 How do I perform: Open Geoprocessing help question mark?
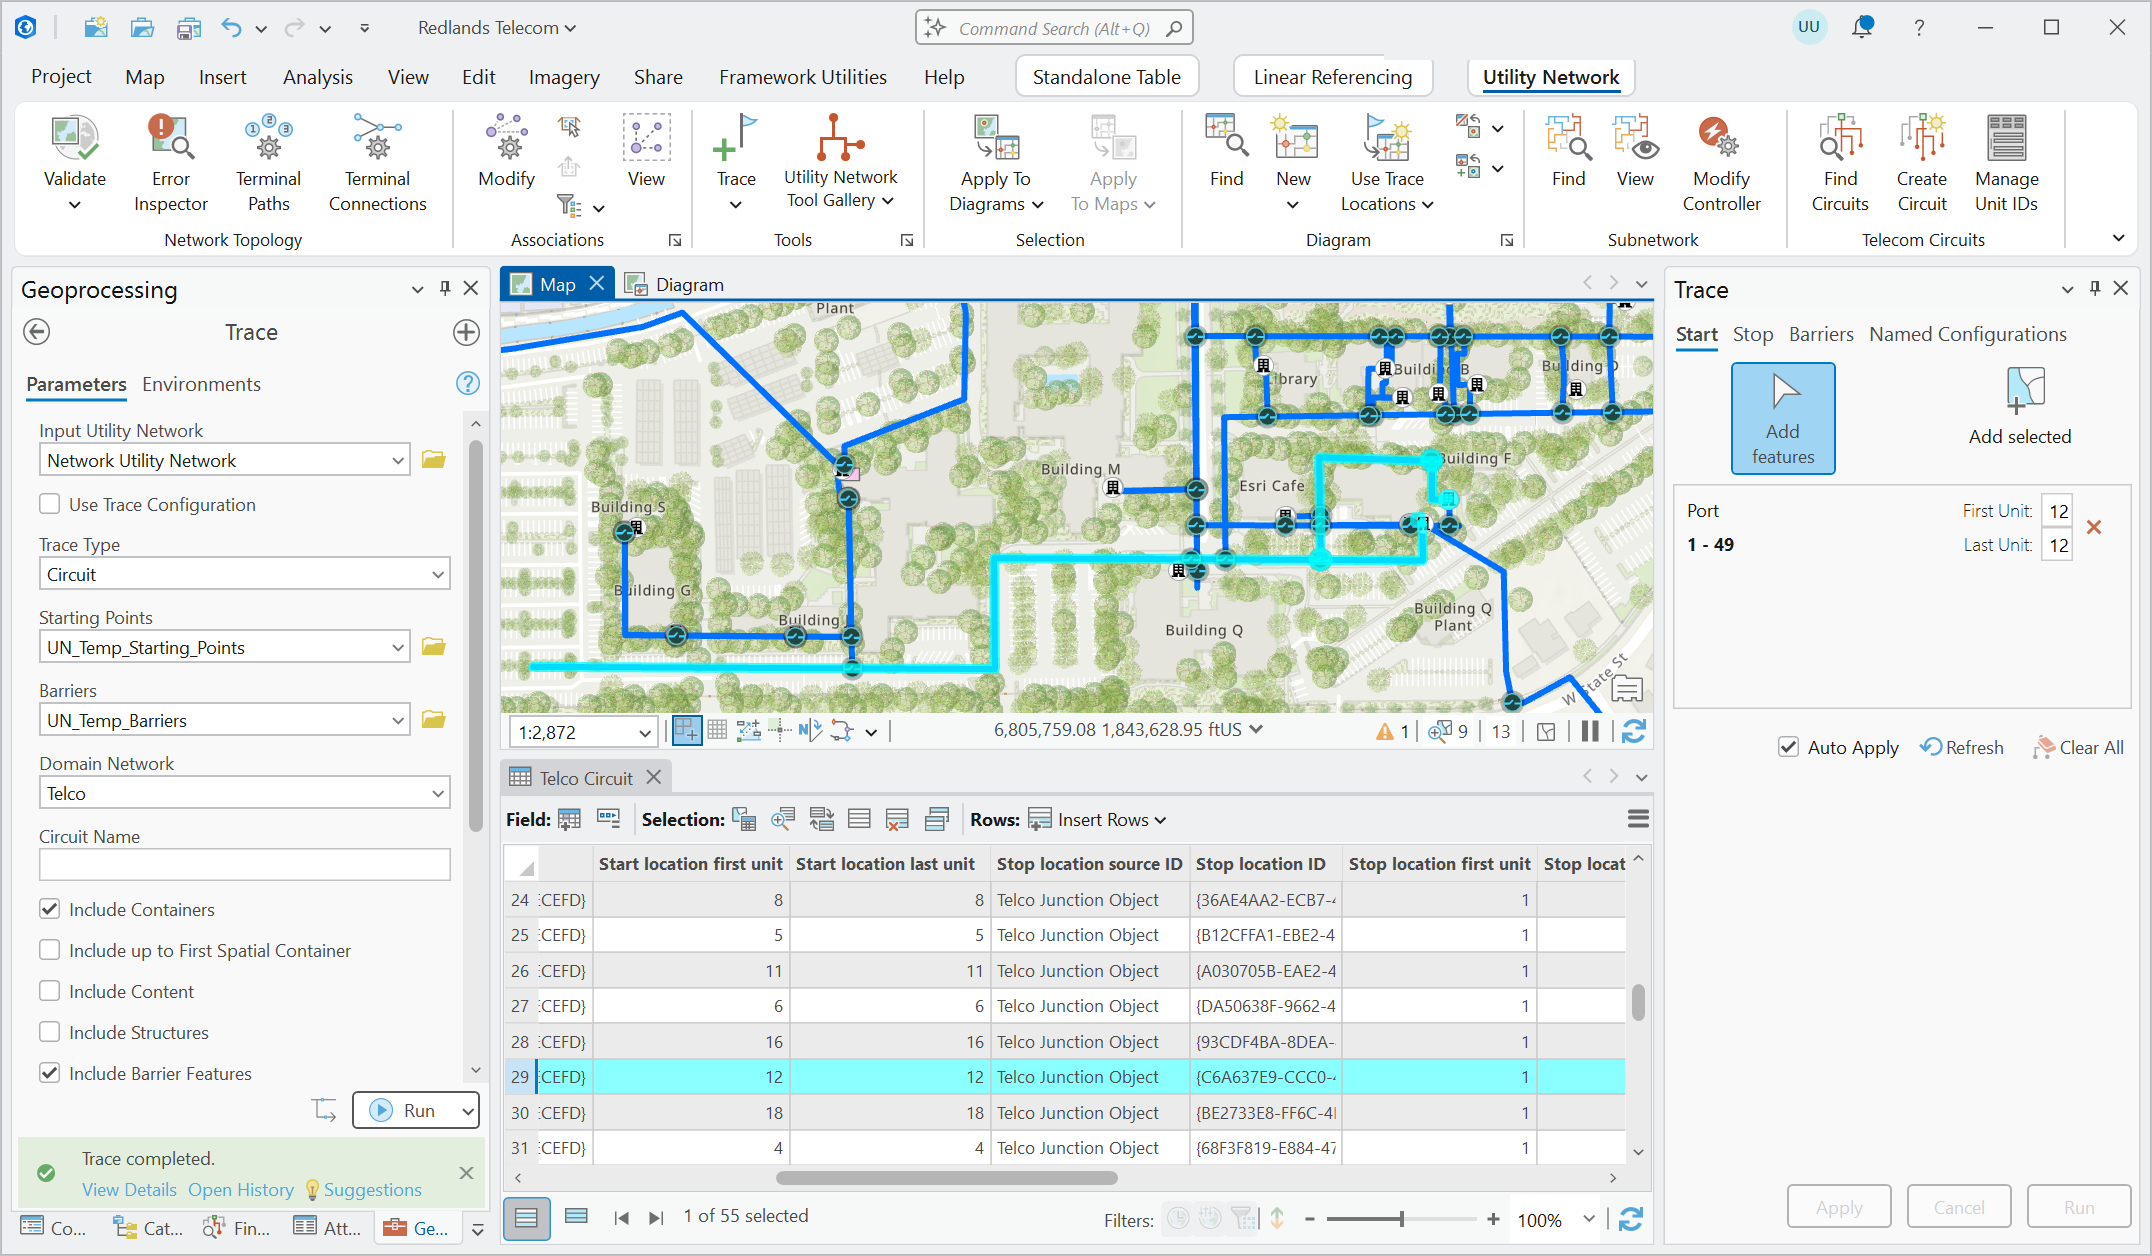point(467,383)
